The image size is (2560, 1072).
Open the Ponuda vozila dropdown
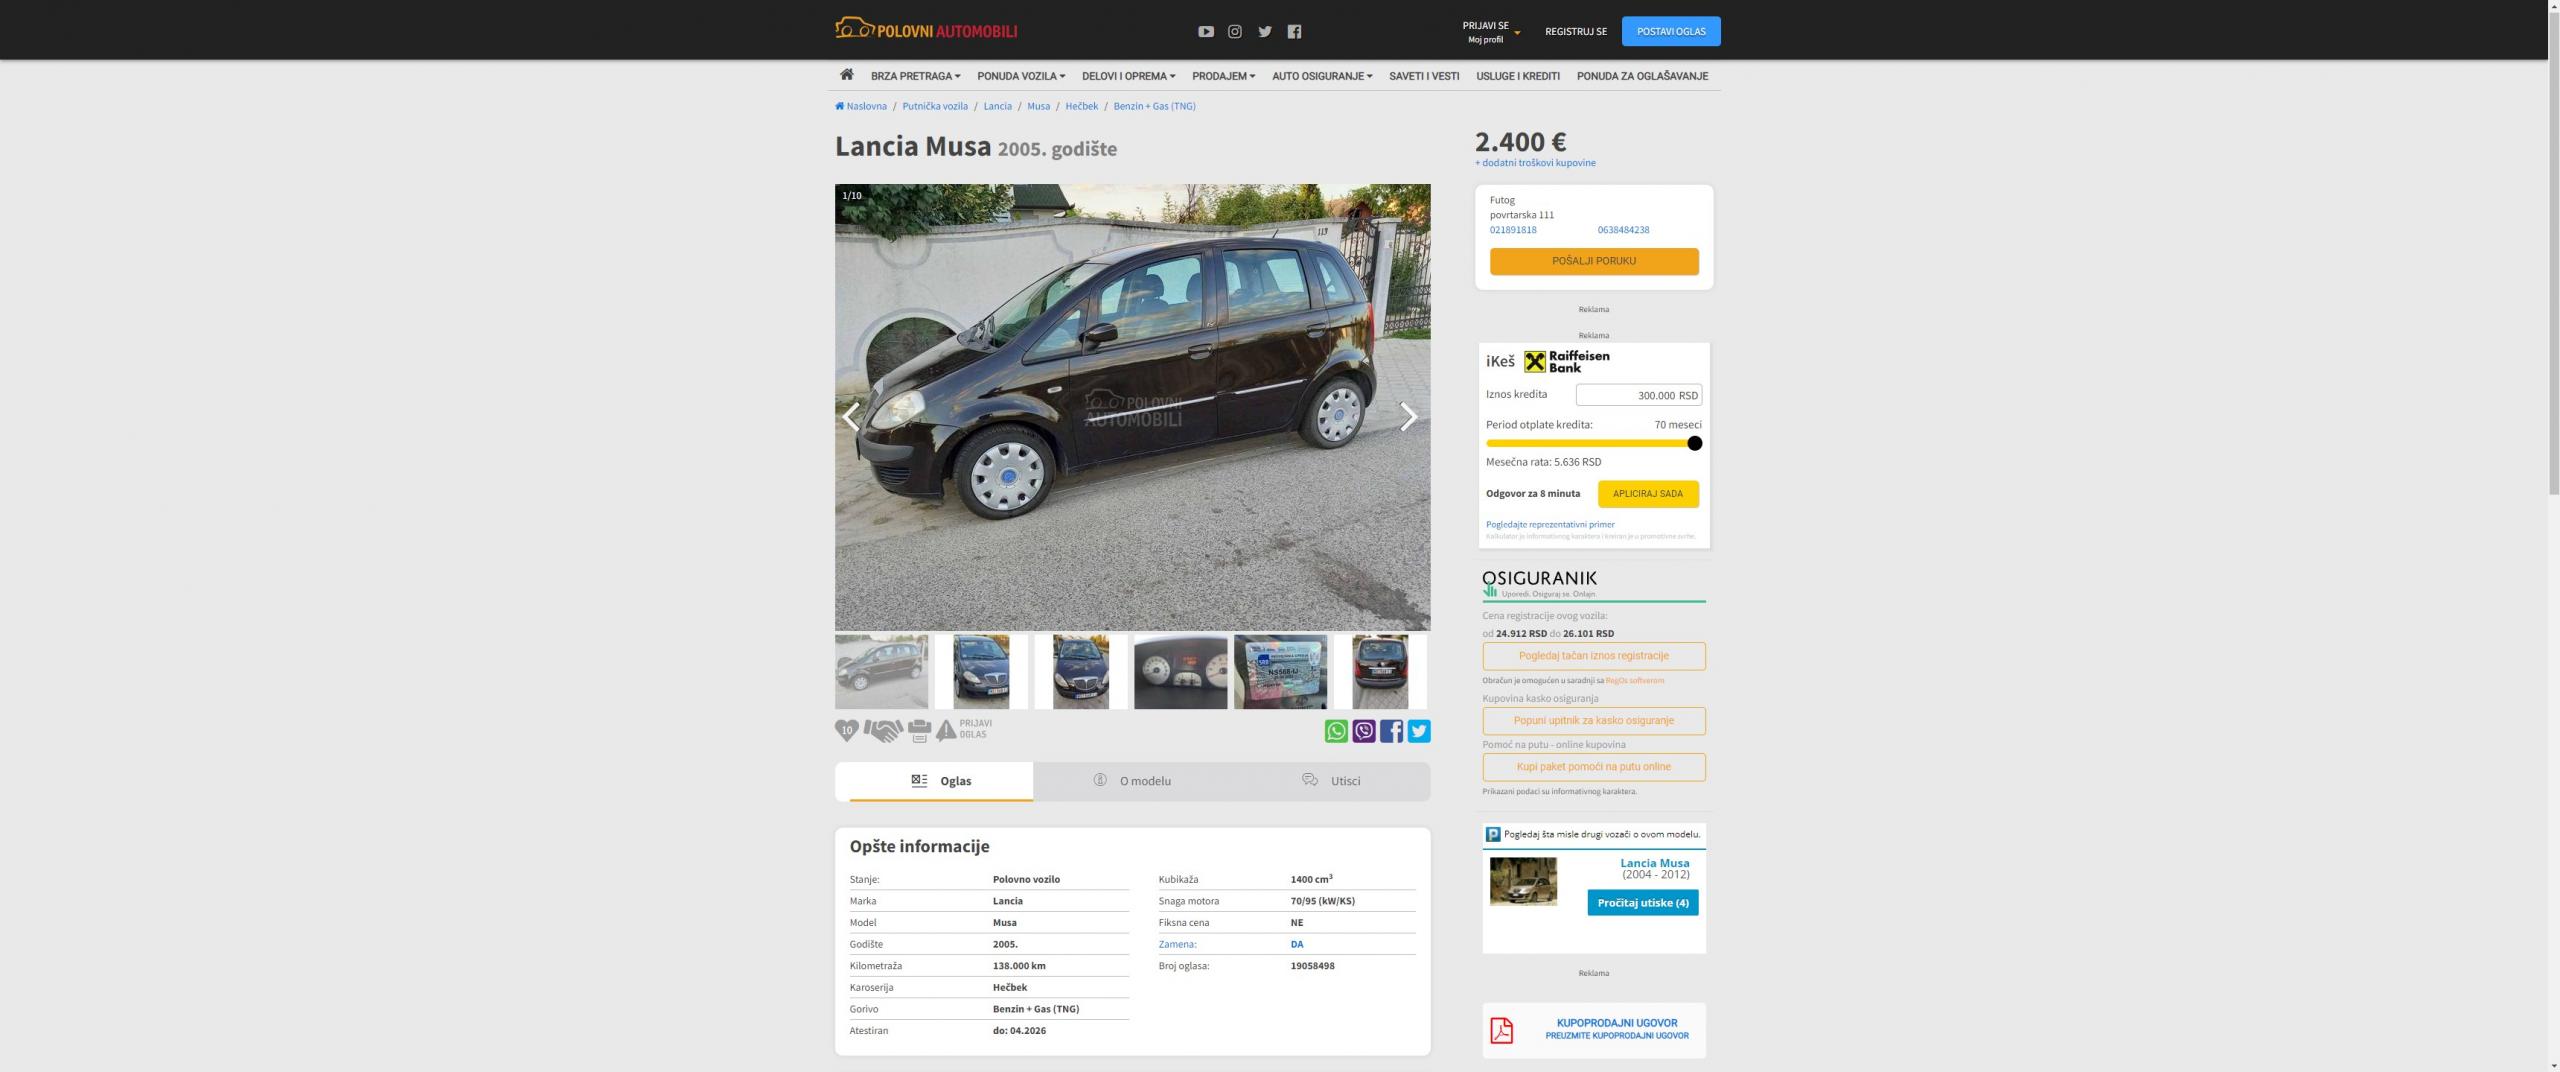click(x=1021, y=76)
